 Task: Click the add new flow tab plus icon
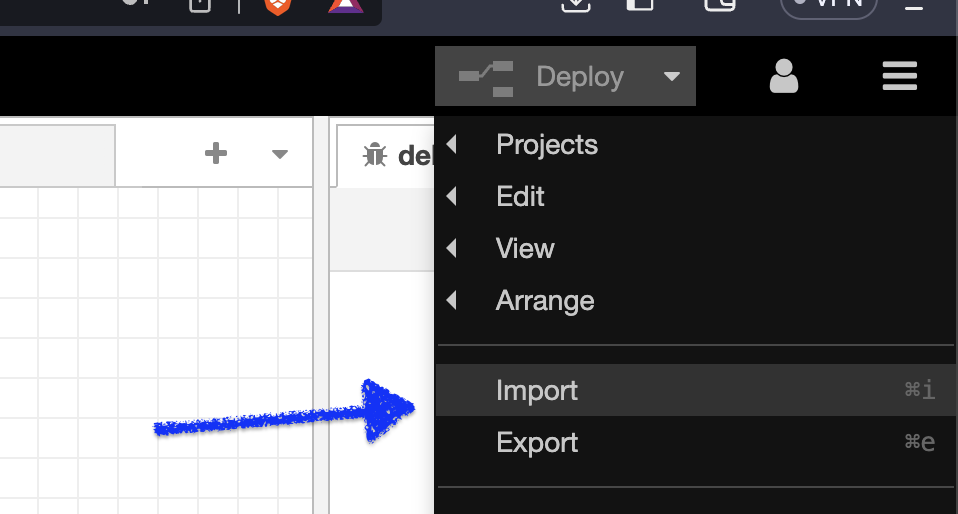pos(215,153)
